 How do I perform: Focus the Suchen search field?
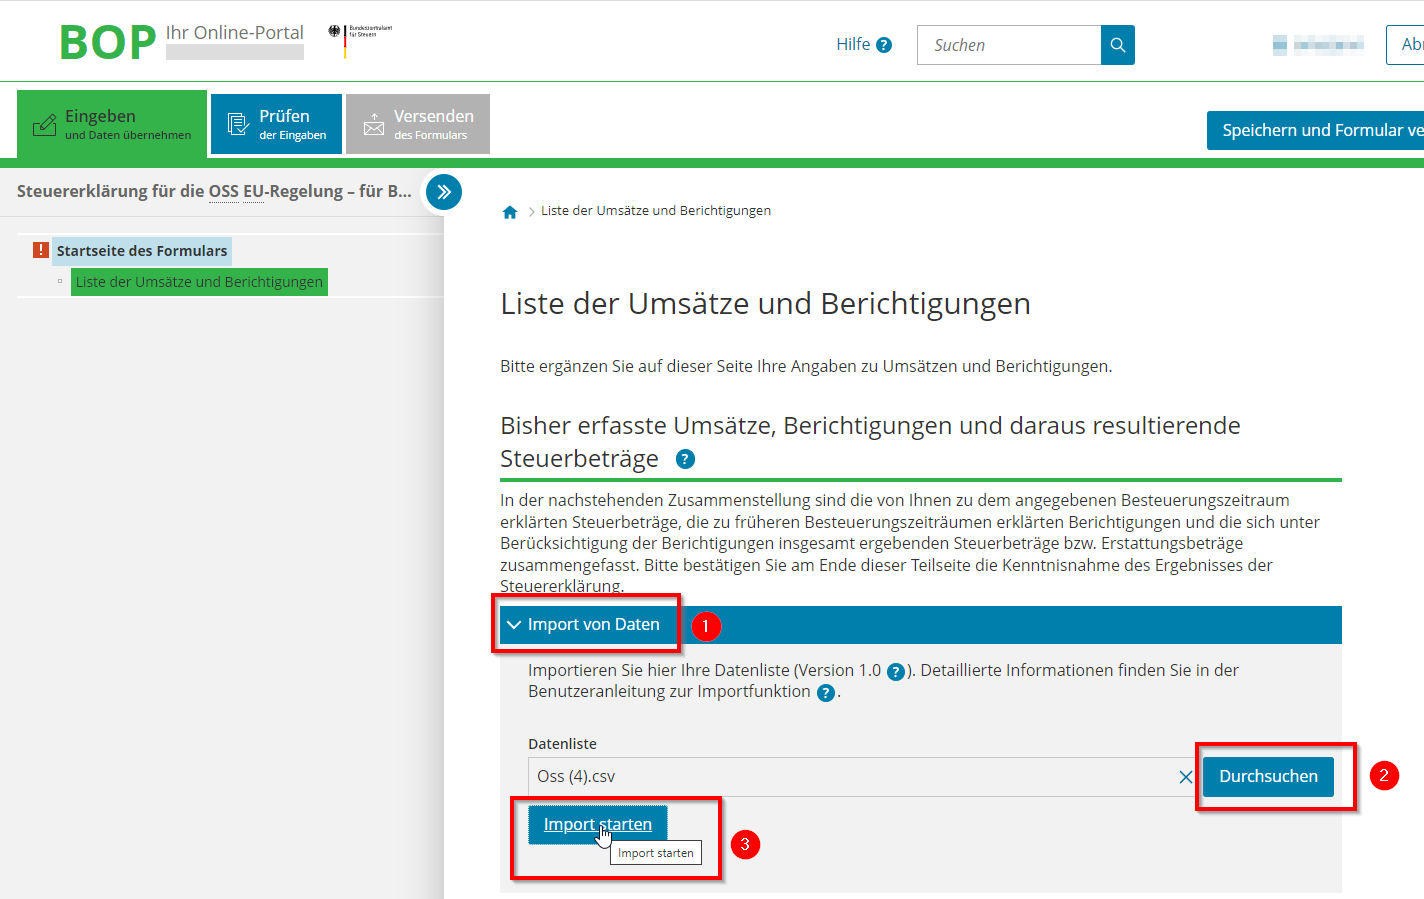point(1009,45)
